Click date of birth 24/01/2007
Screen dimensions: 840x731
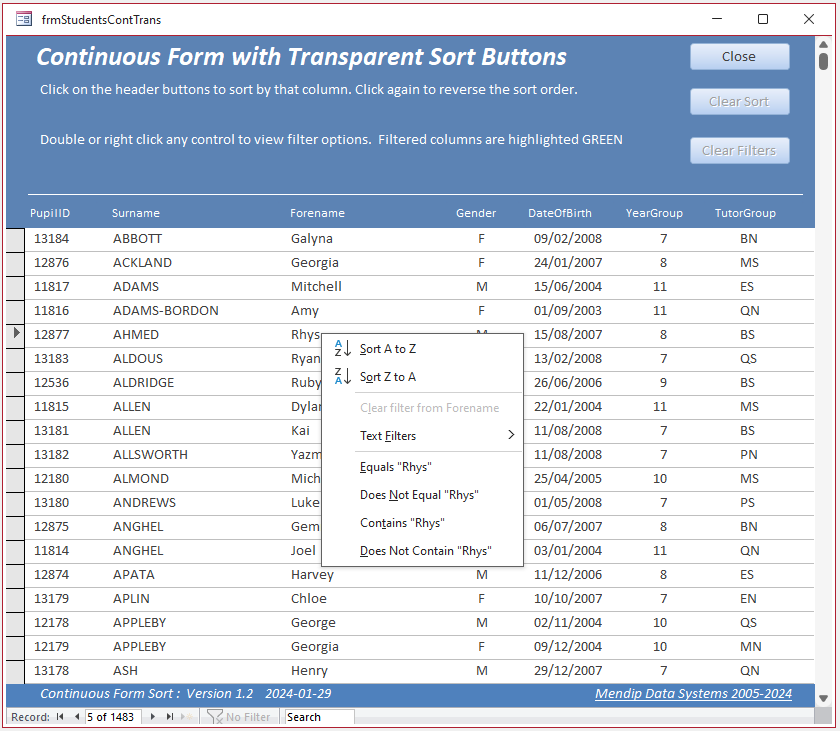[x=568, y=262]
